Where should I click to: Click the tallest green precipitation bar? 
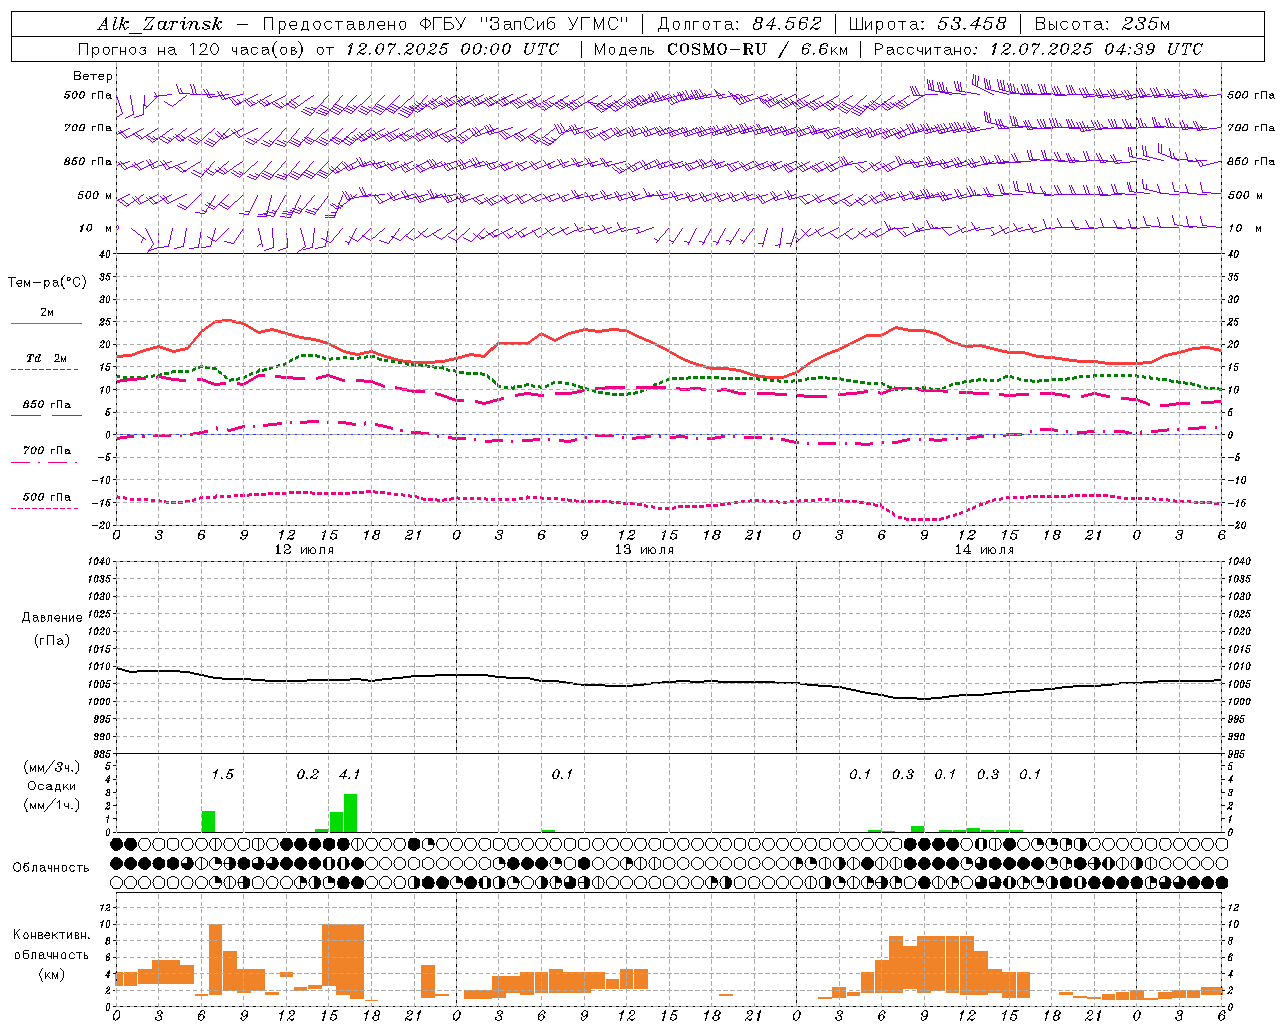tap(350, 813)
